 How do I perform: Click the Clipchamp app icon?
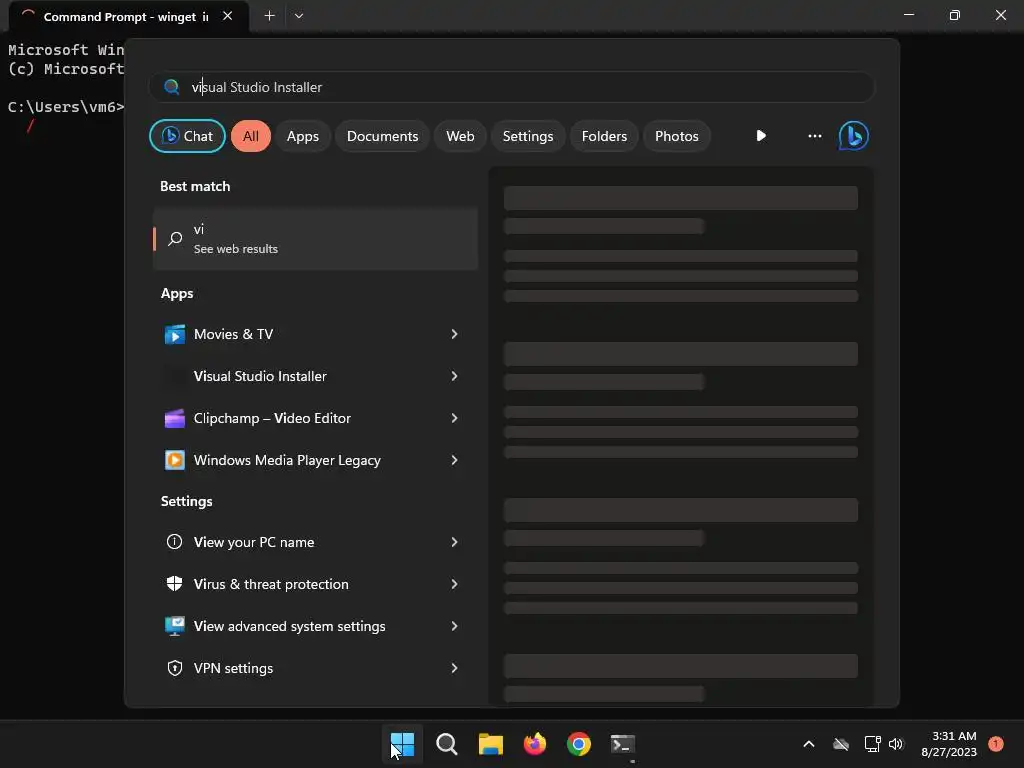point(174,418)
